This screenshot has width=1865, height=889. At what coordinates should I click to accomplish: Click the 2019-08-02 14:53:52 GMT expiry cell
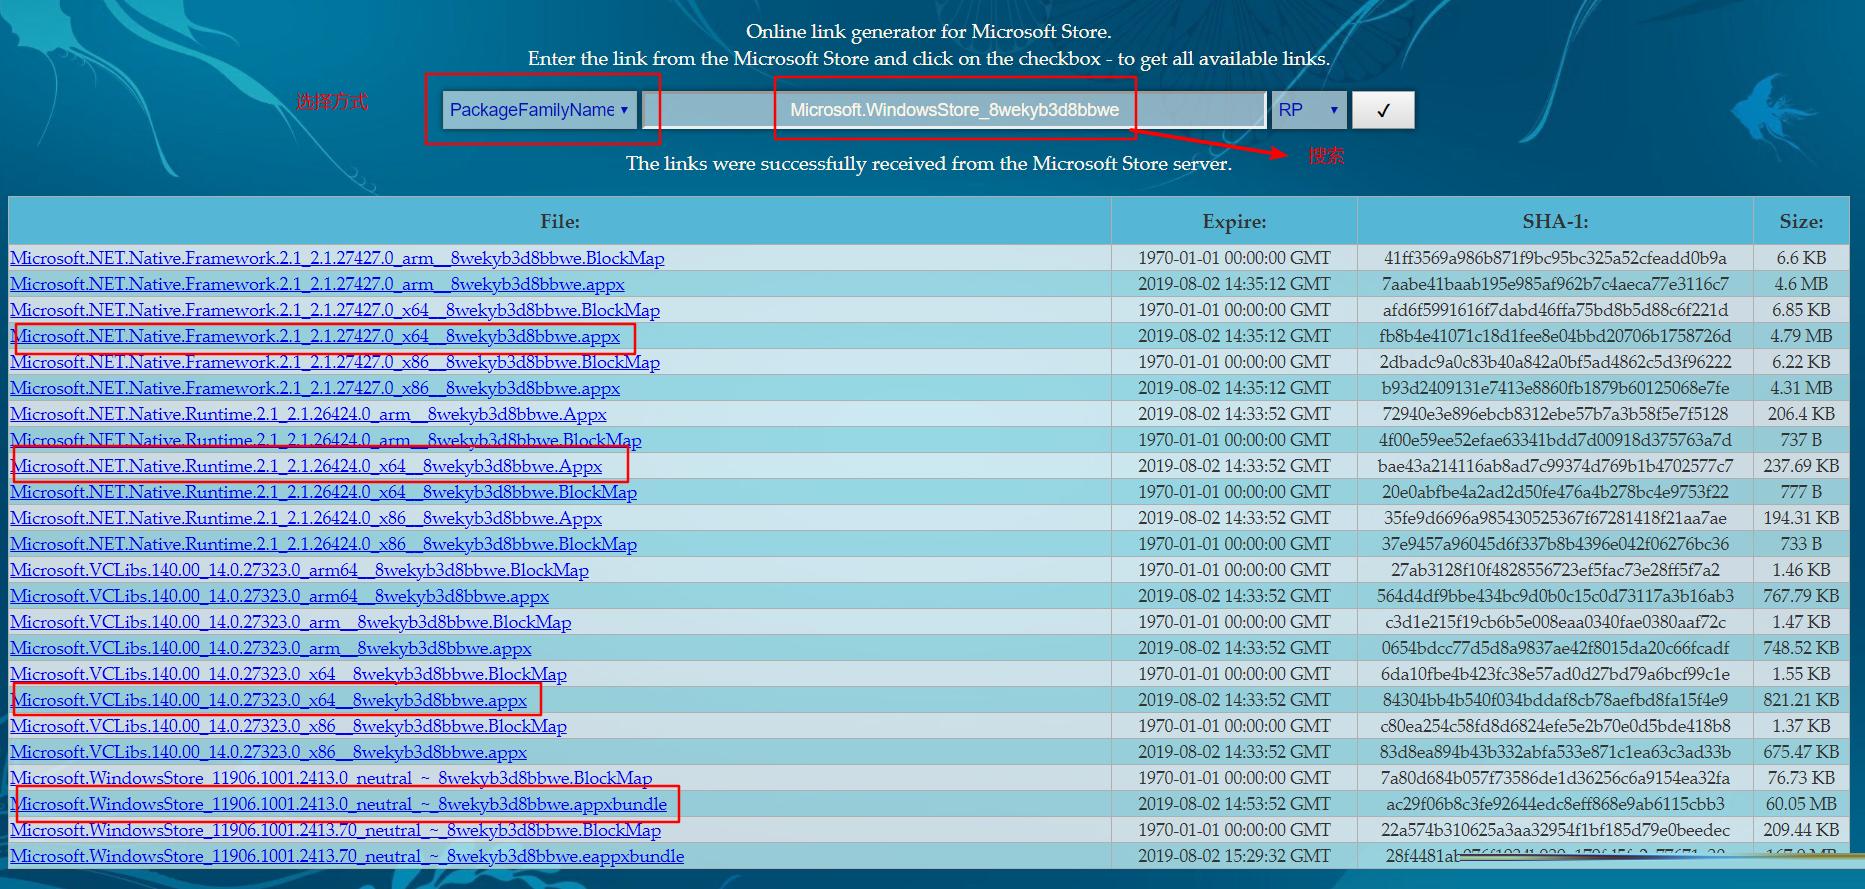(1234, 804)
